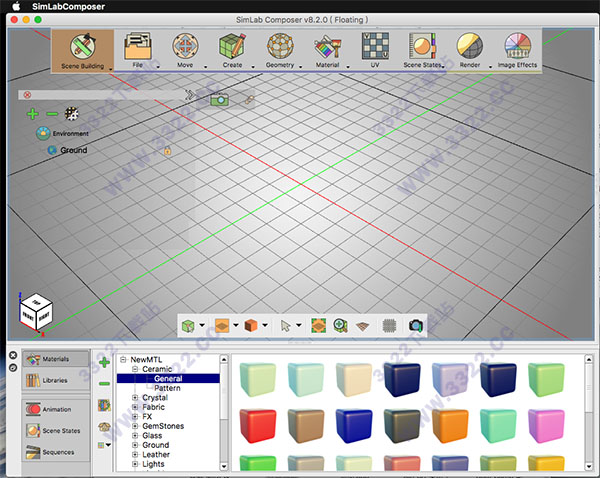Open SimLabComposer app menu
The width and height of the screenshot is (600, 478).
(68, 6)
